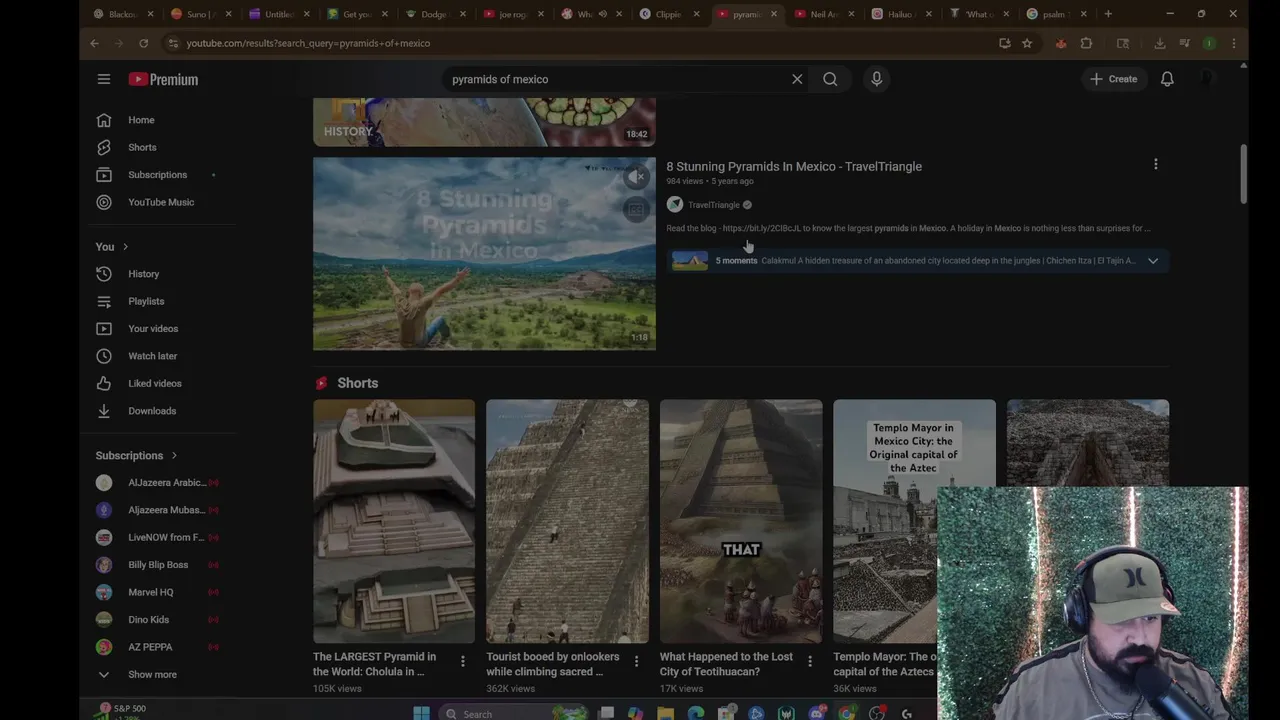Image resolution: width=1280 pixels, height=720 pixels.
Task: Bookmark this page with the star
Action: click(1027, 43)
